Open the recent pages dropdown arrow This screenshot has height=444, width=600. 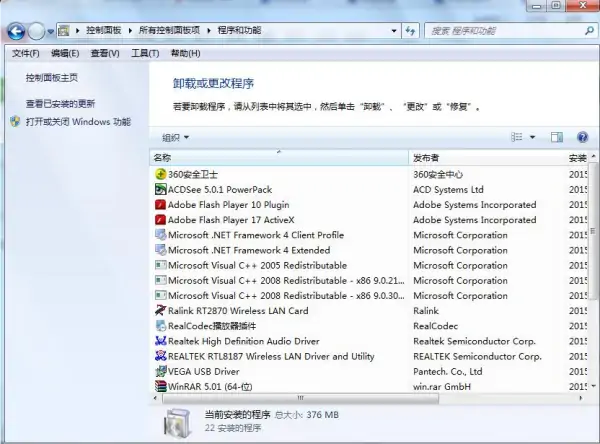(x=51, y=32)
